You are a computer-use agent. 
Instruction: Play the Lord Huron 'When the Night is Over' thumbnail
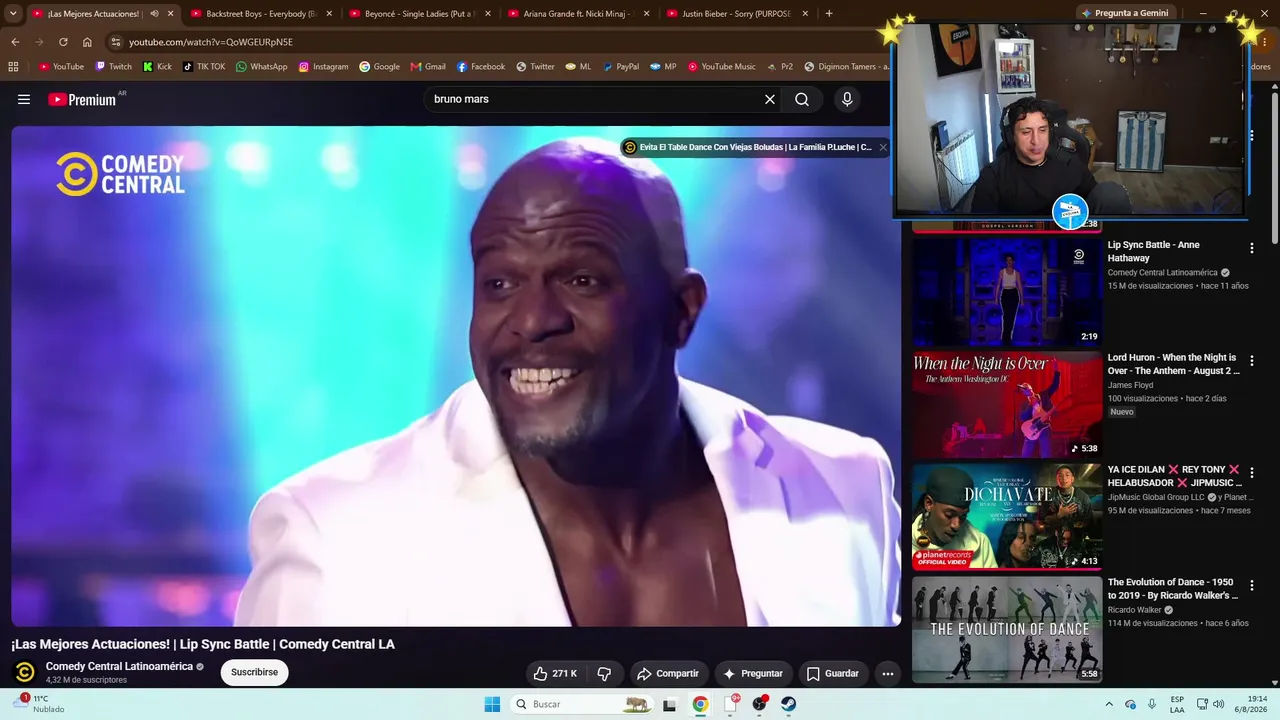[1007, 404]
